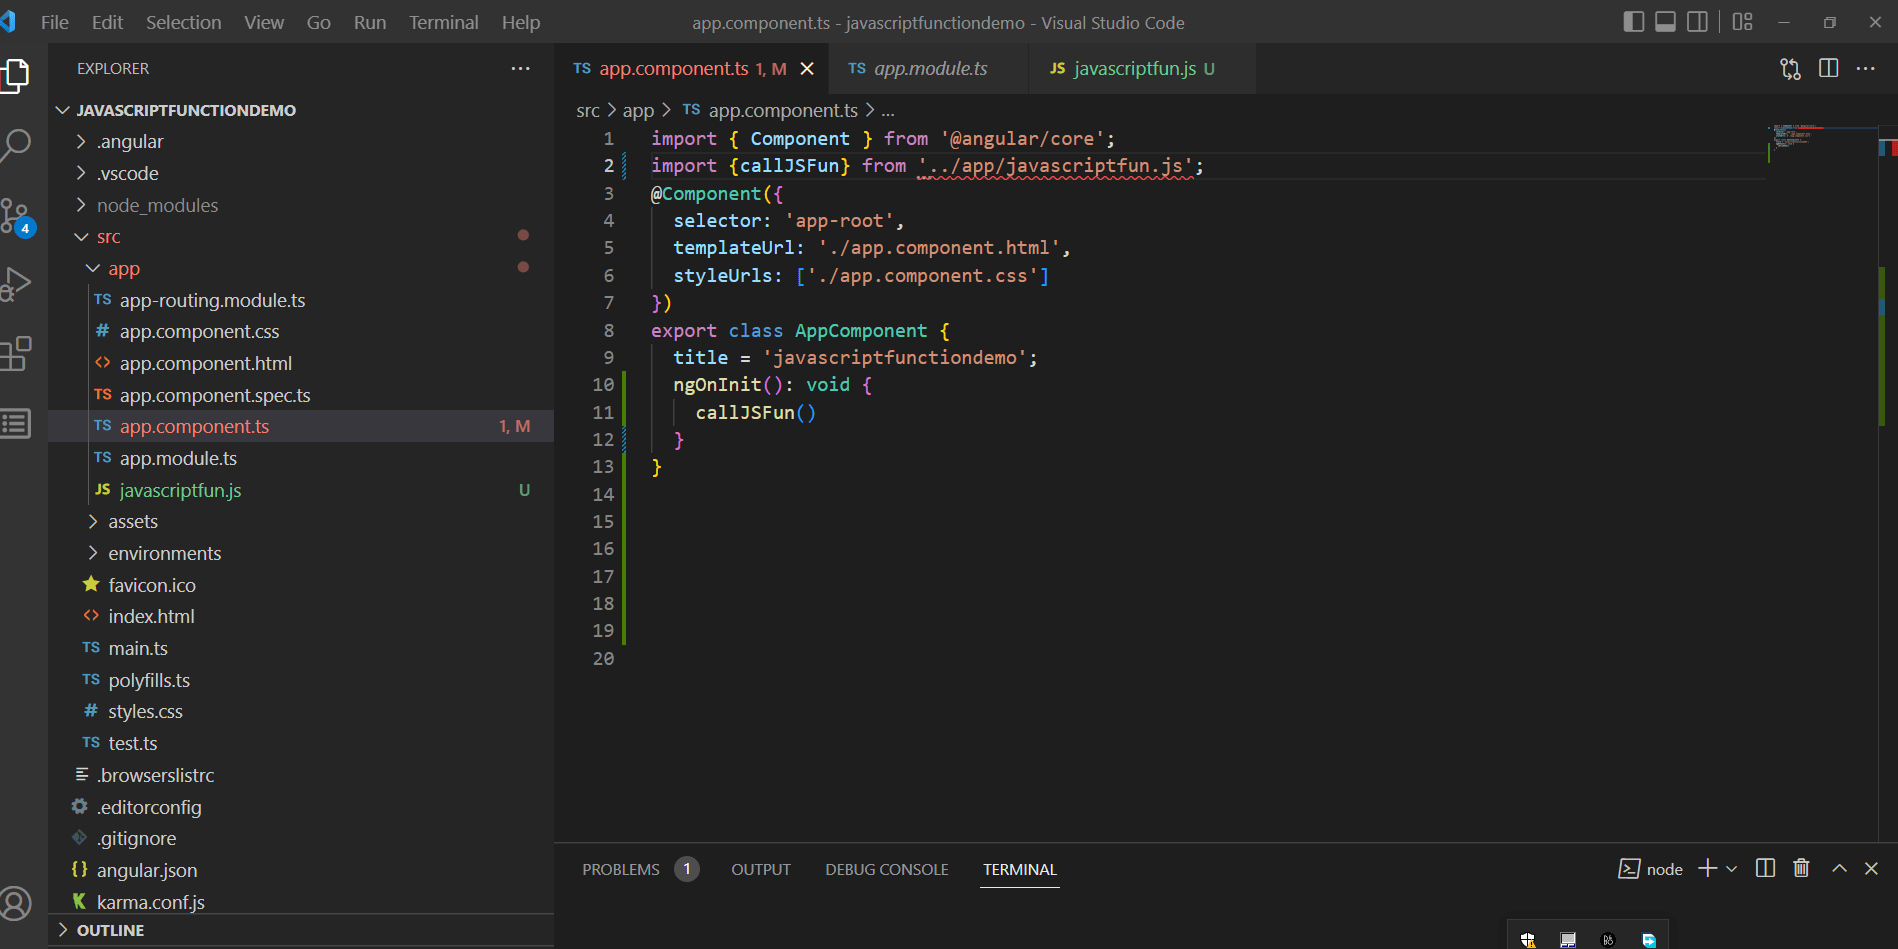
Task: Split the editor using the split icon
Action: 1828,68
